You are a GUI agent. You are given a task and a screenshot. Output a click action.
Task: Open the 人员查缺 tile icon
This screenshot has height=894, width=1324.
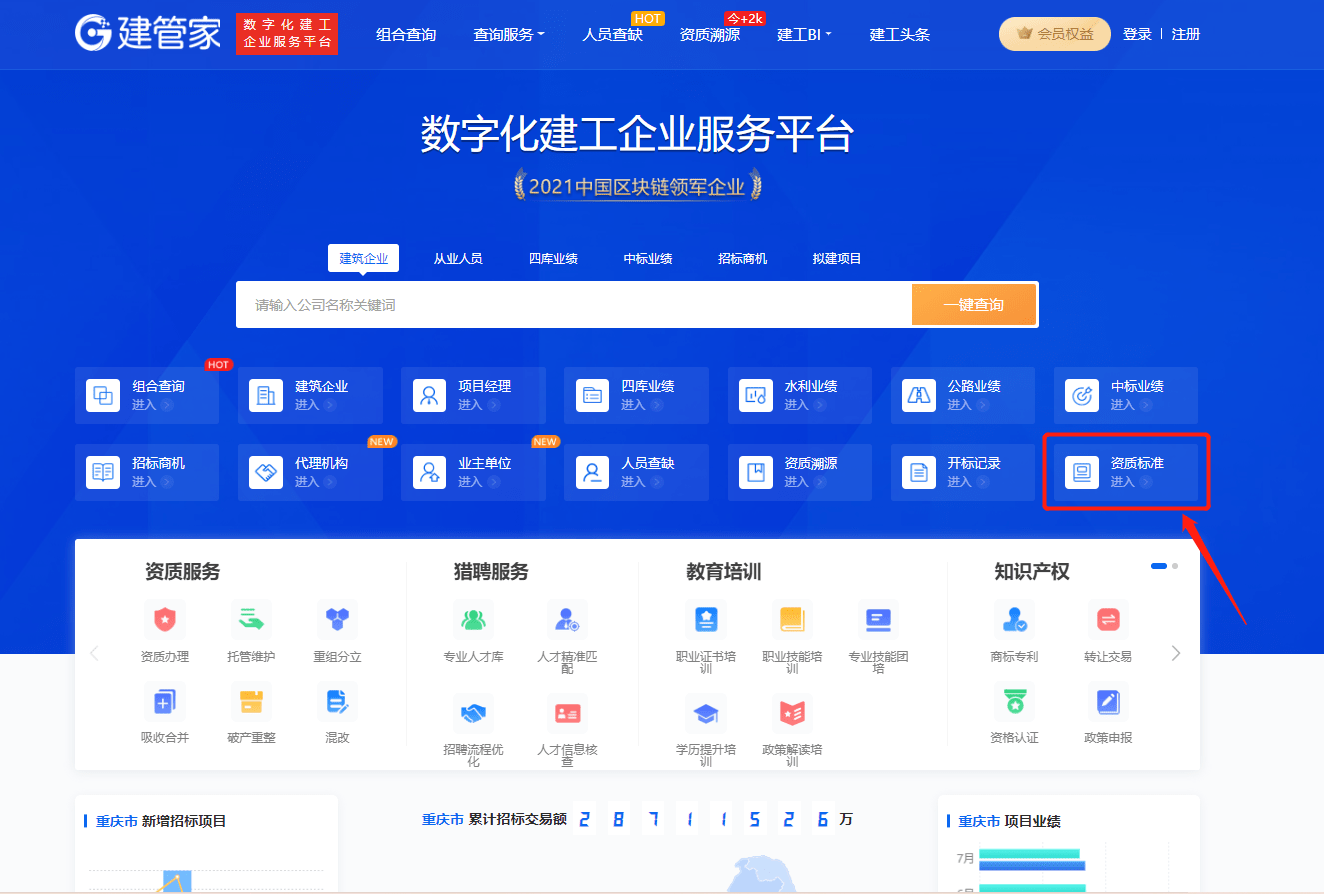[592, 472]
